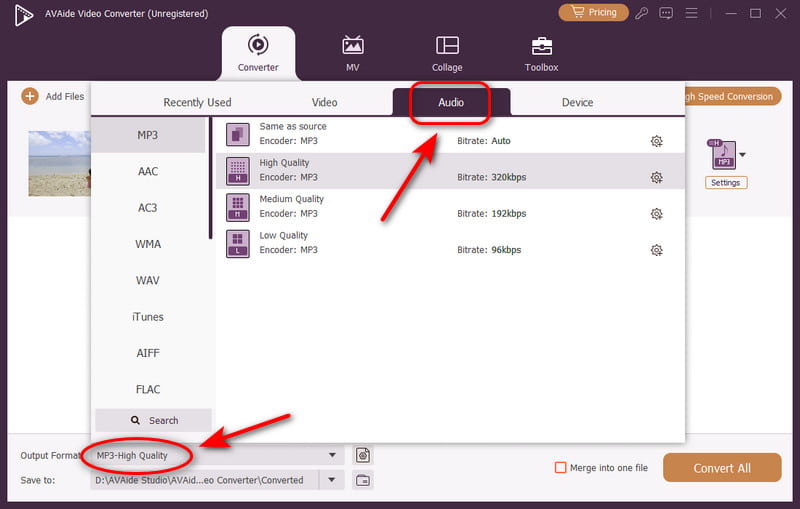Enable Merge into one file checkbox

click(x=561, y=467)
